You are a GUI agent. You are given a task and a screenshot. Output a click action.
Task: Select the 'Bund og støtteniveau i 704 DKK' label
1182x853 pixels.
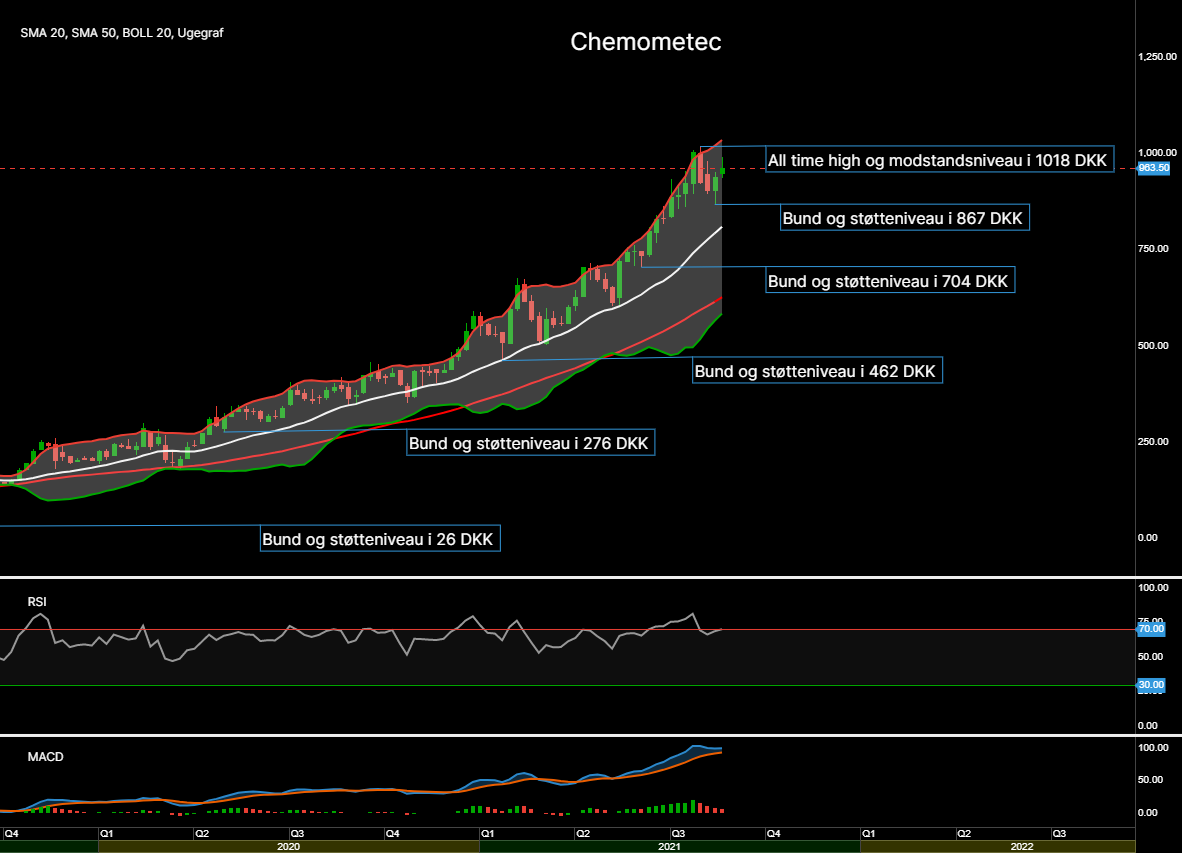click(890, 280)
